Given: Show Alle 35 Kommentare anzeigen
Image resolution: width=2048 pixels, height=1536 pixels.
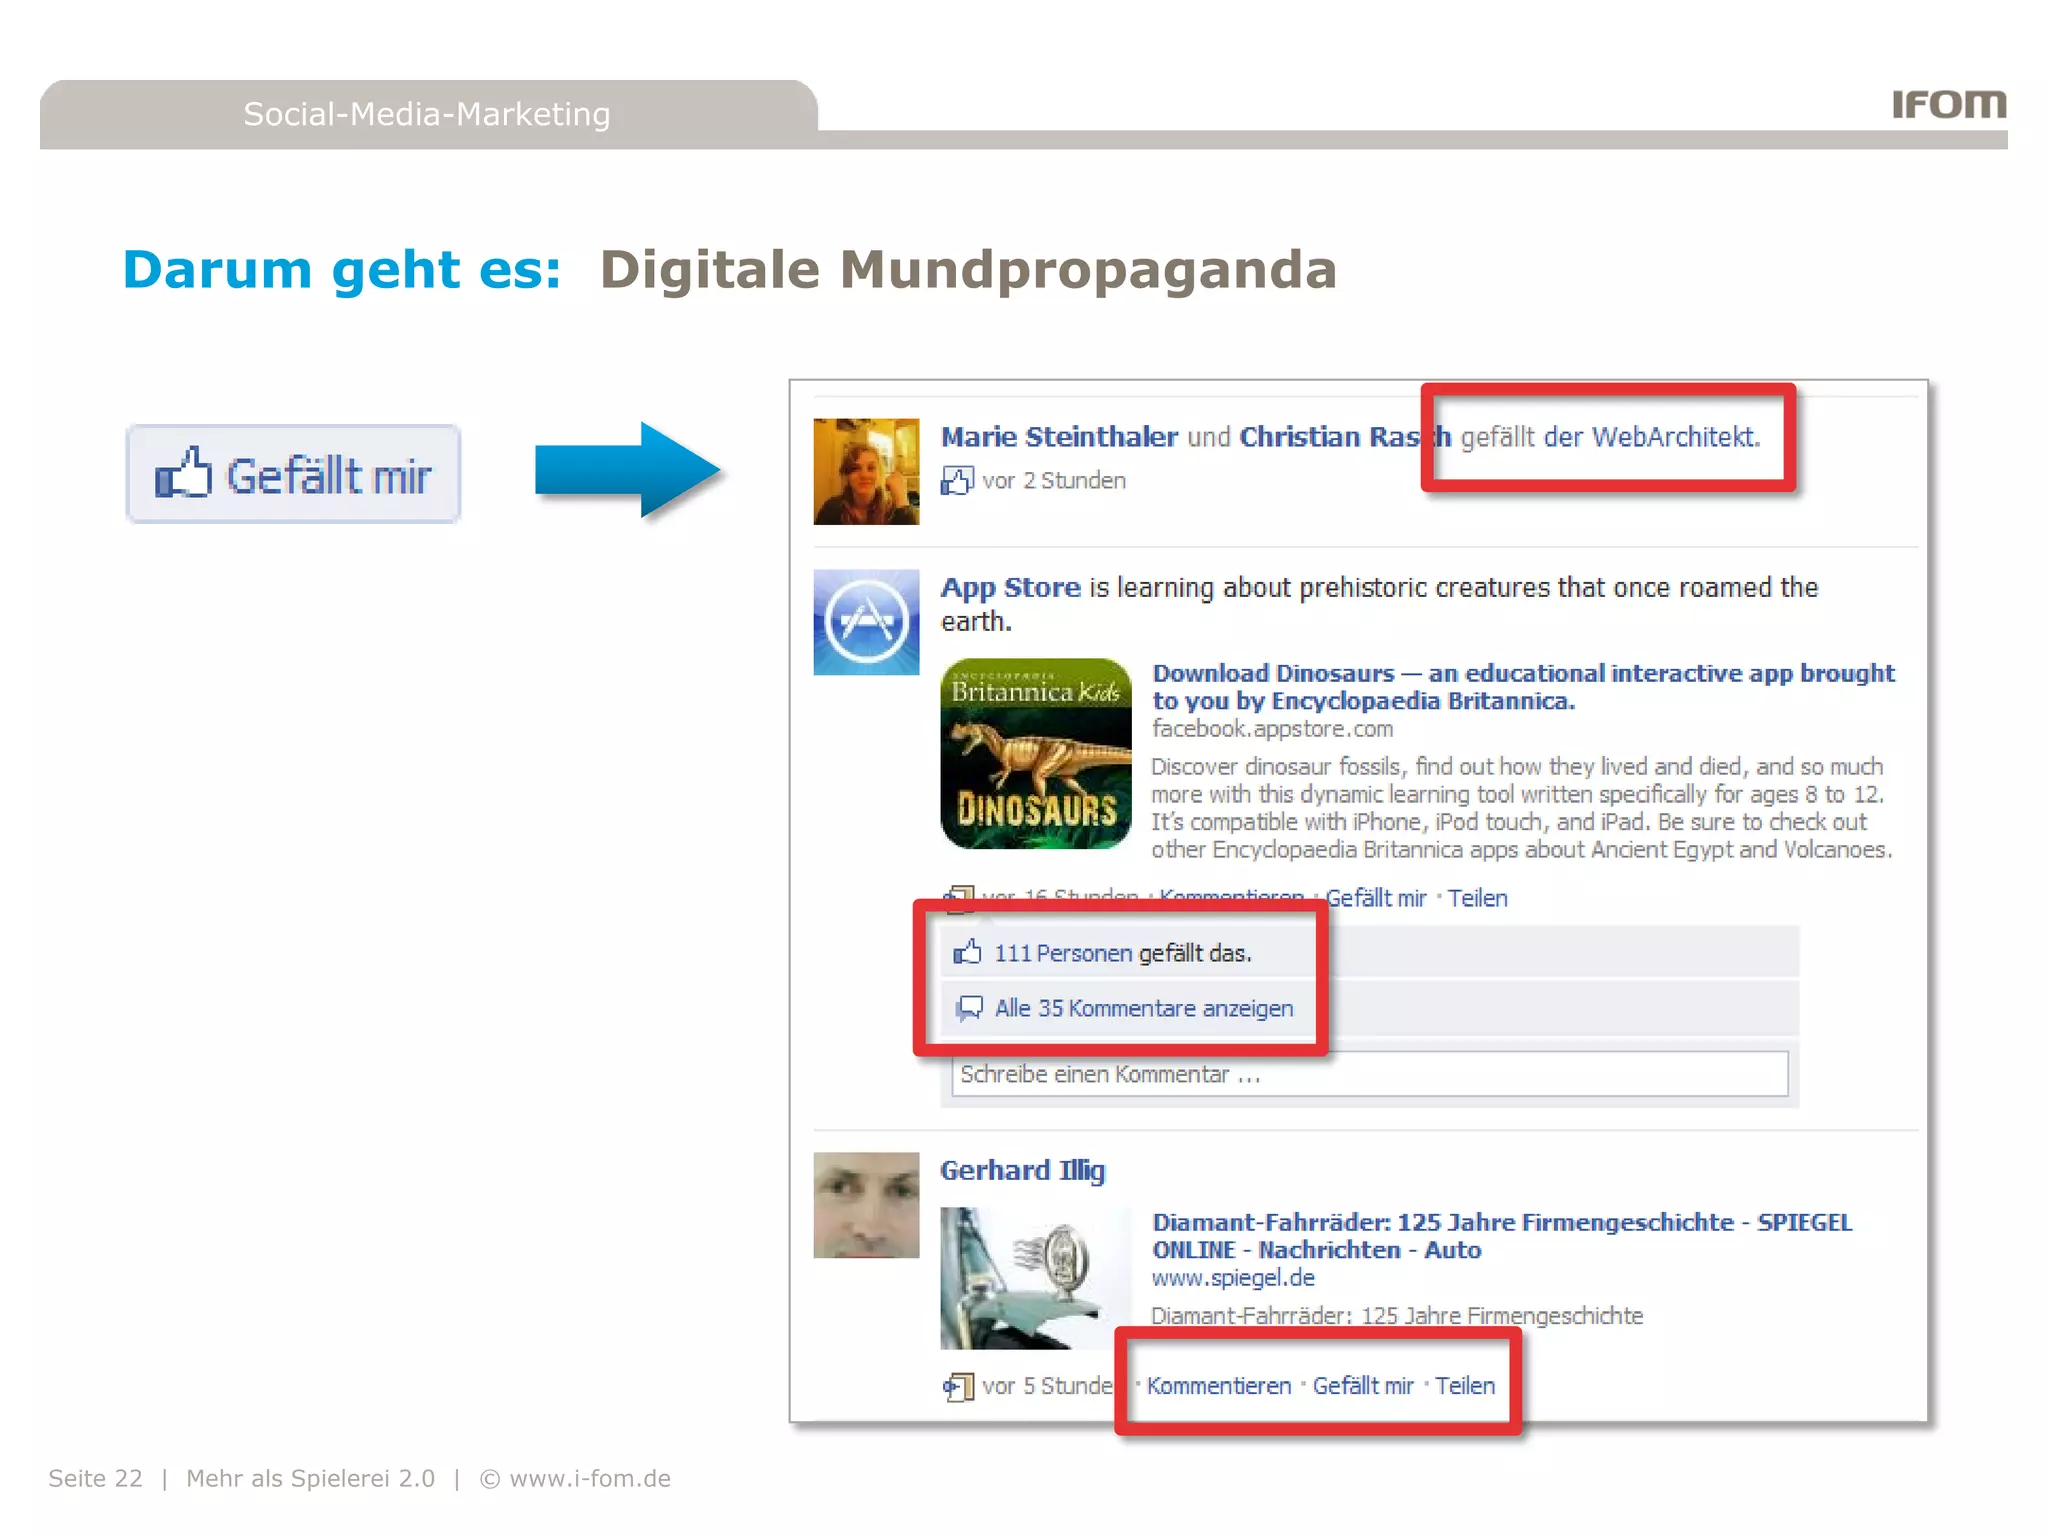Looking at the screenshot, I should point(1144,1008).
